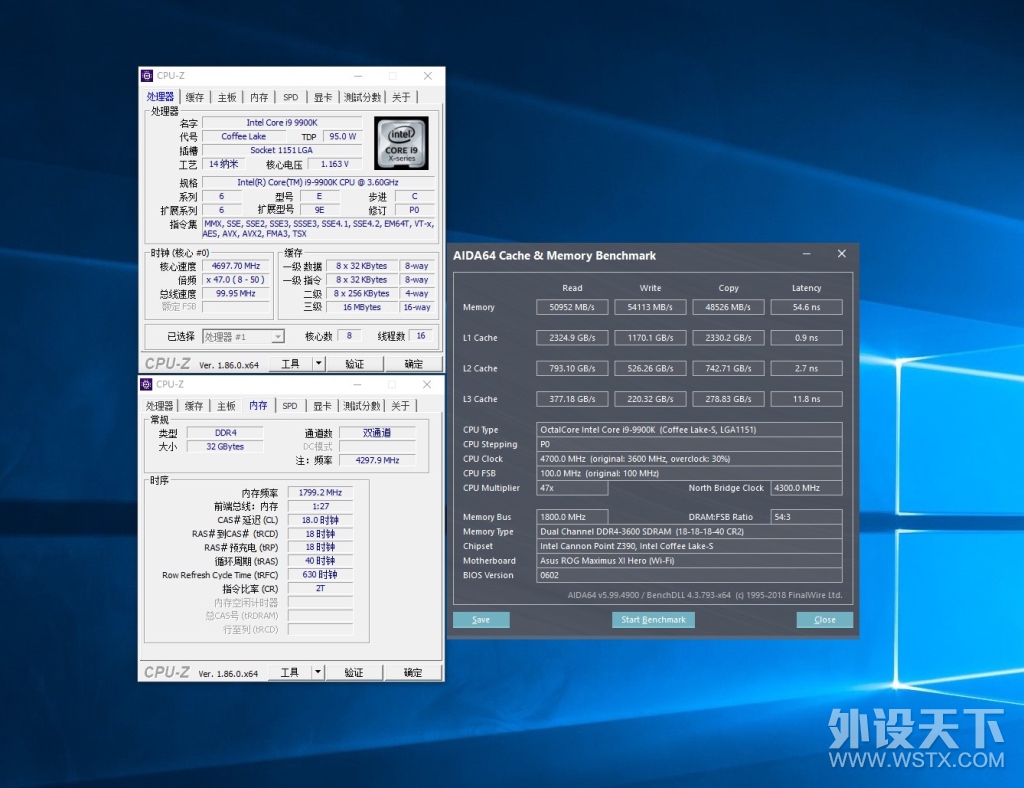Close the AIDA64 benchmark window
The width and height of the screenshot is (1024, 788).
841,254
